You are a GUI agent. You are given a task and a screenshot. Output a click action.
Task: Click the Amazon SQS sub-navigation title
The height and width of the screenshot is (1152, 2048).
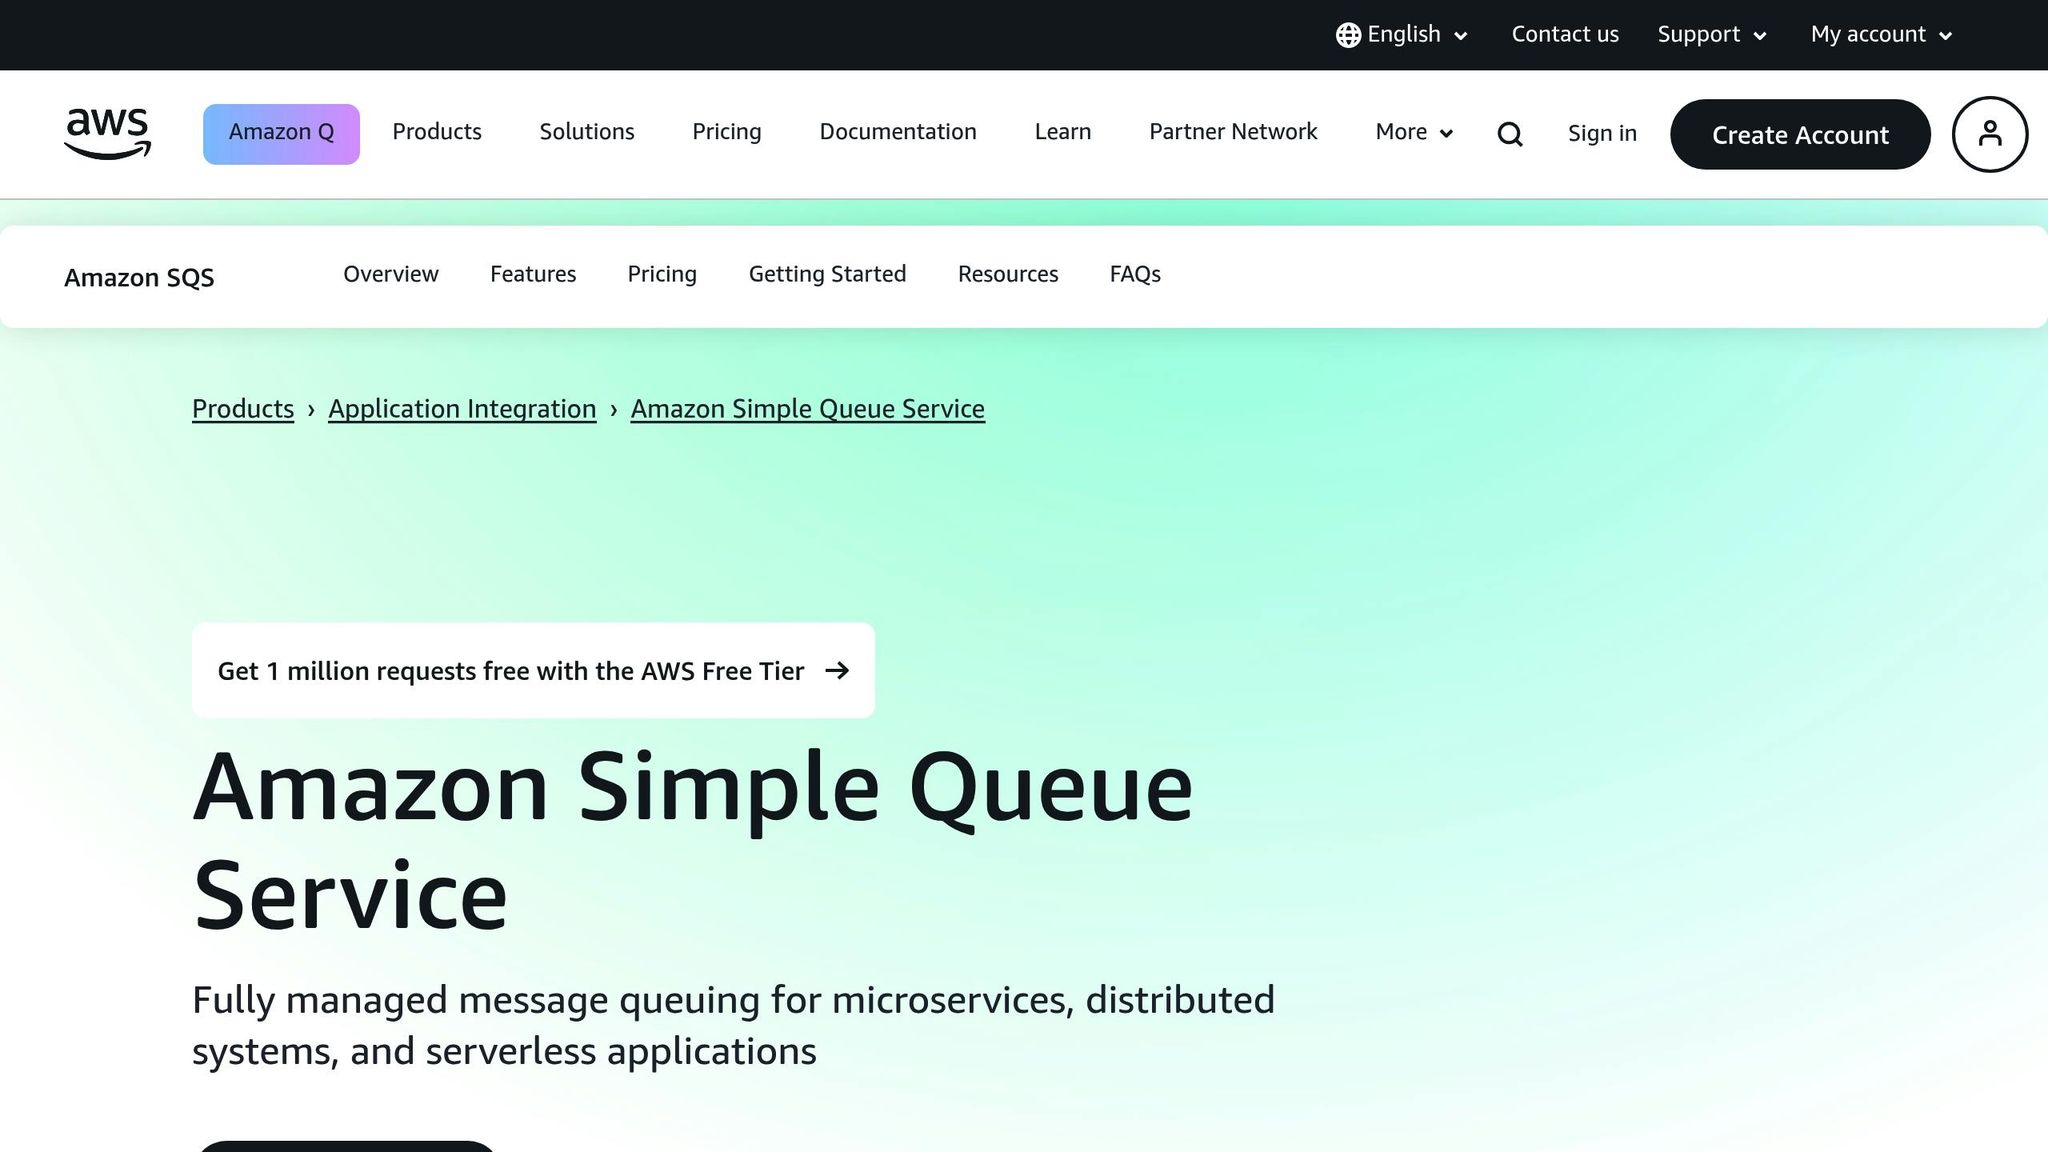coord(139,277)
